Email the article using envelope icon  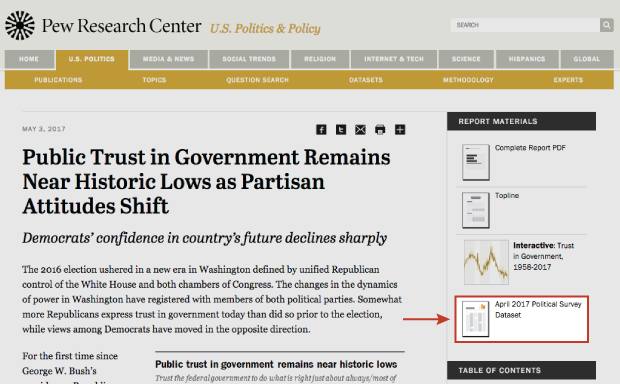[360, 130]
